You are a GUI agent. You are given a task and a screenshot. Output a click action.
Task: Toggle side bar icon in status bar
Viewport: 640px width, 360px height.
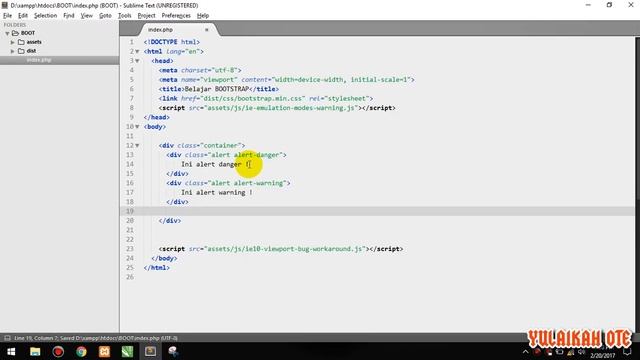7,338
